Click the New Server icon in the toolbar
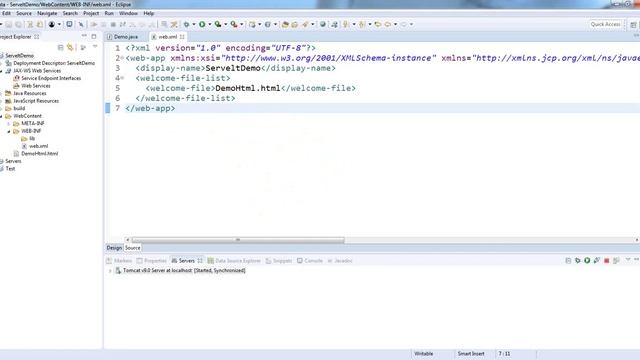Viewport: 640px width, 360px height. [252, 24]
